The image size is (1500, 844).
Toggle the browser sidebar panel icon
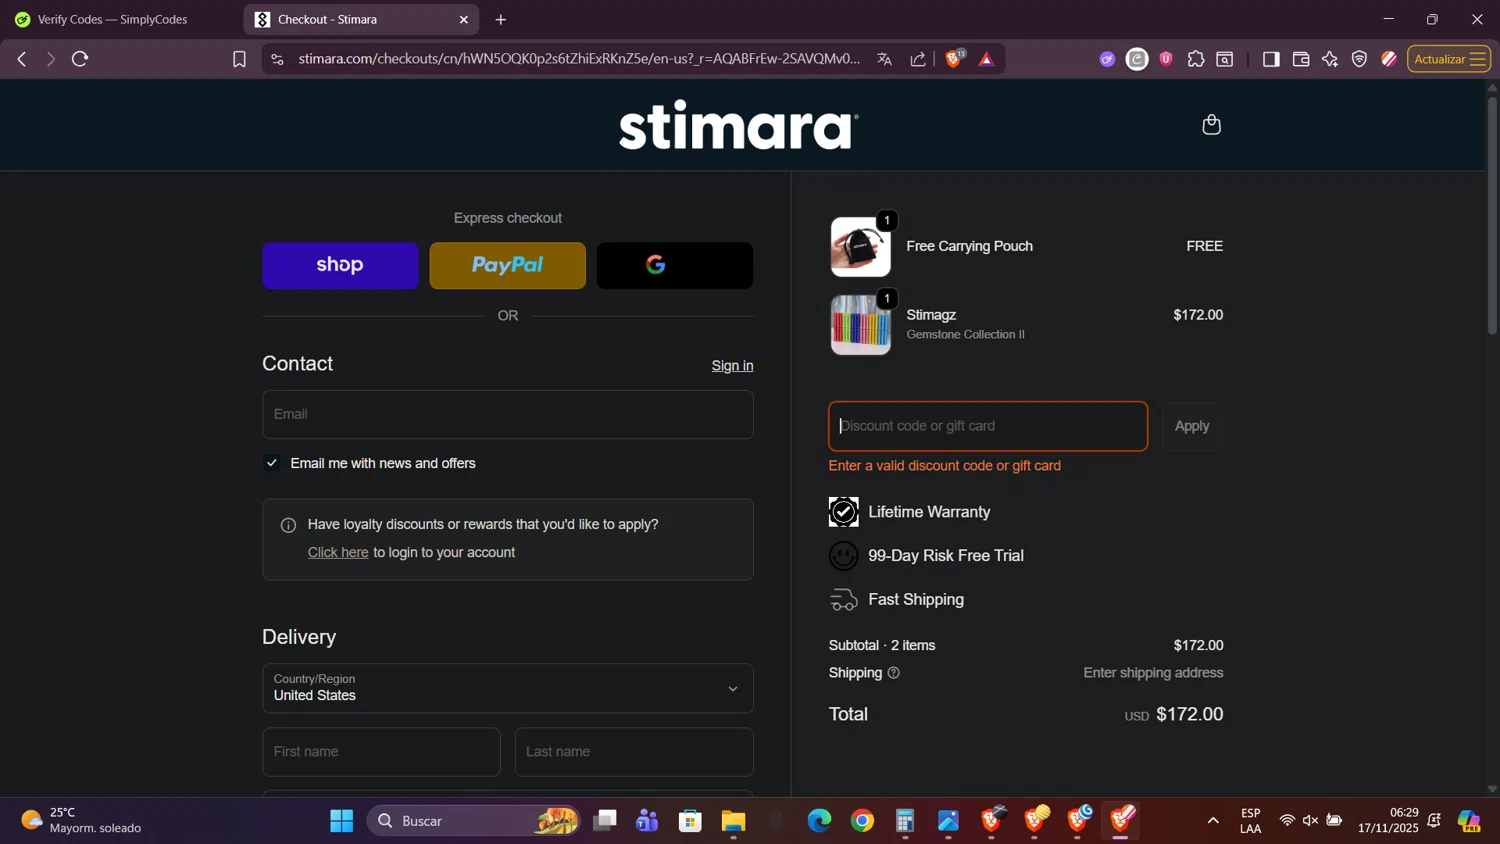[x=1271, y=59]
